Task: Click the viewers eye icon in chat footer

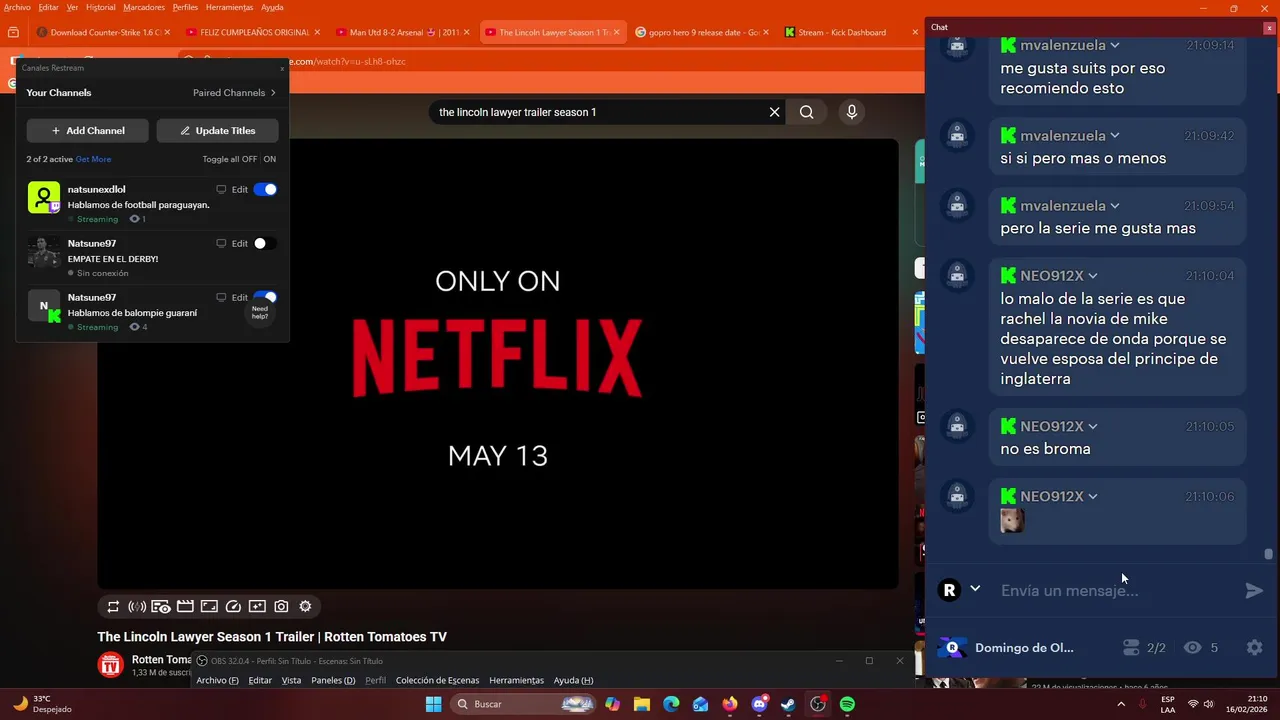Action: (x=1192, y=648)
